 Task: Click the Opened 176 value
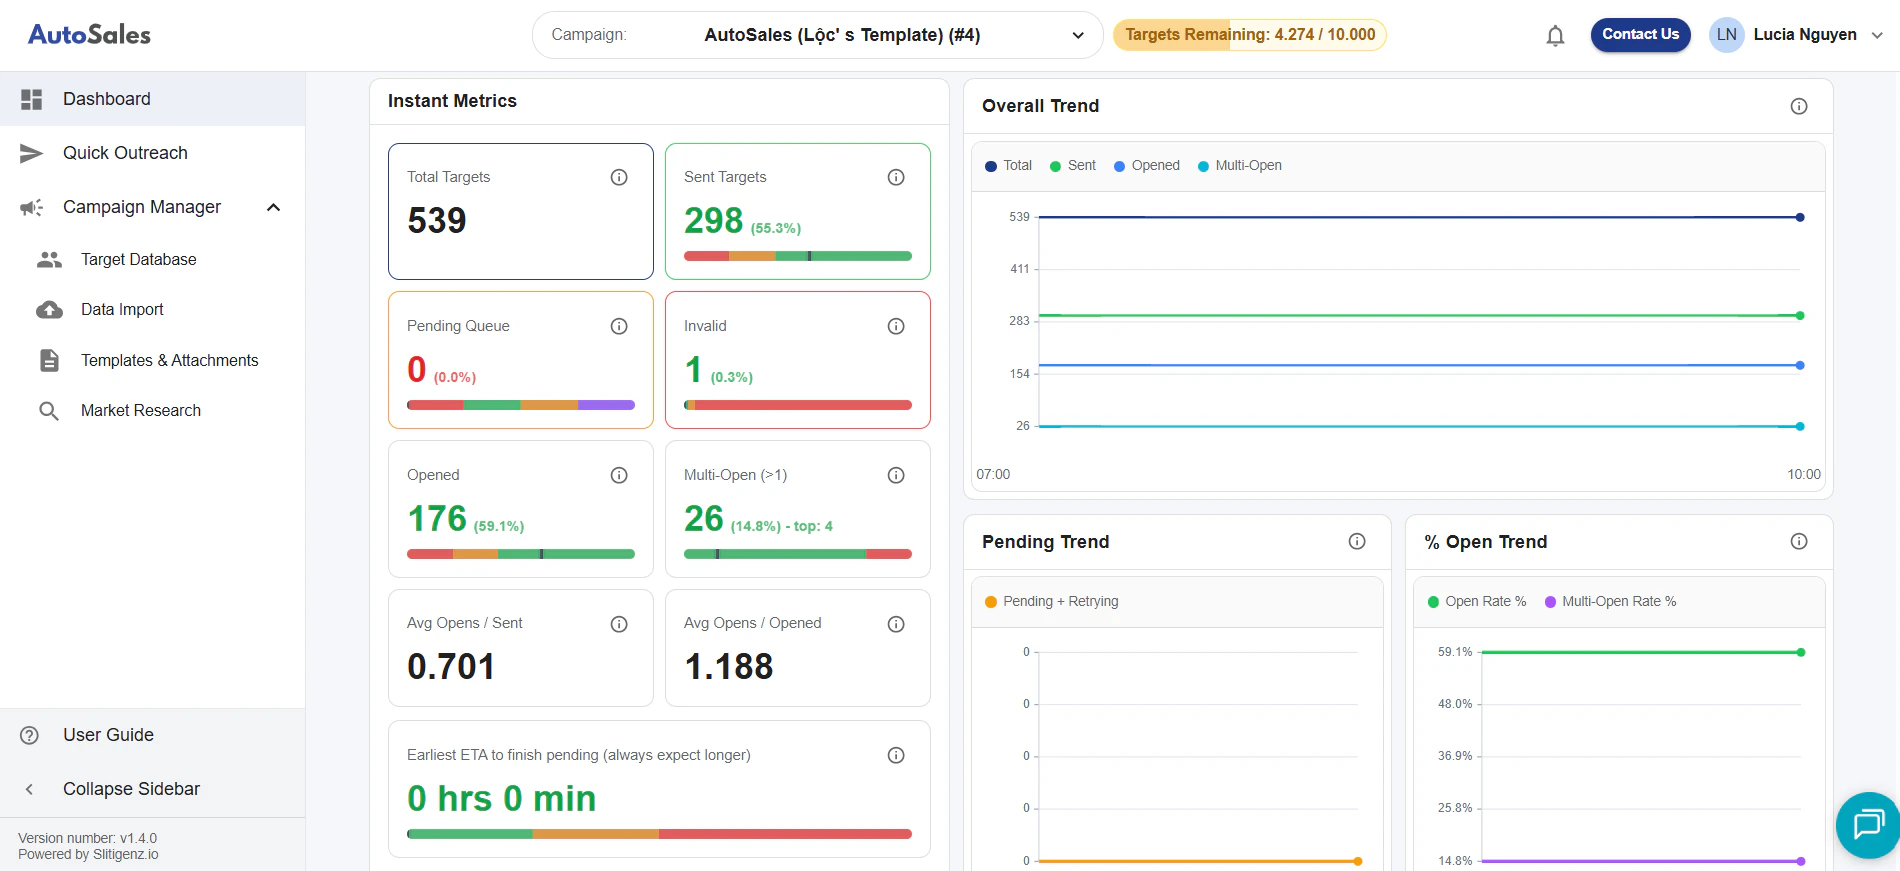click(437, 518)
